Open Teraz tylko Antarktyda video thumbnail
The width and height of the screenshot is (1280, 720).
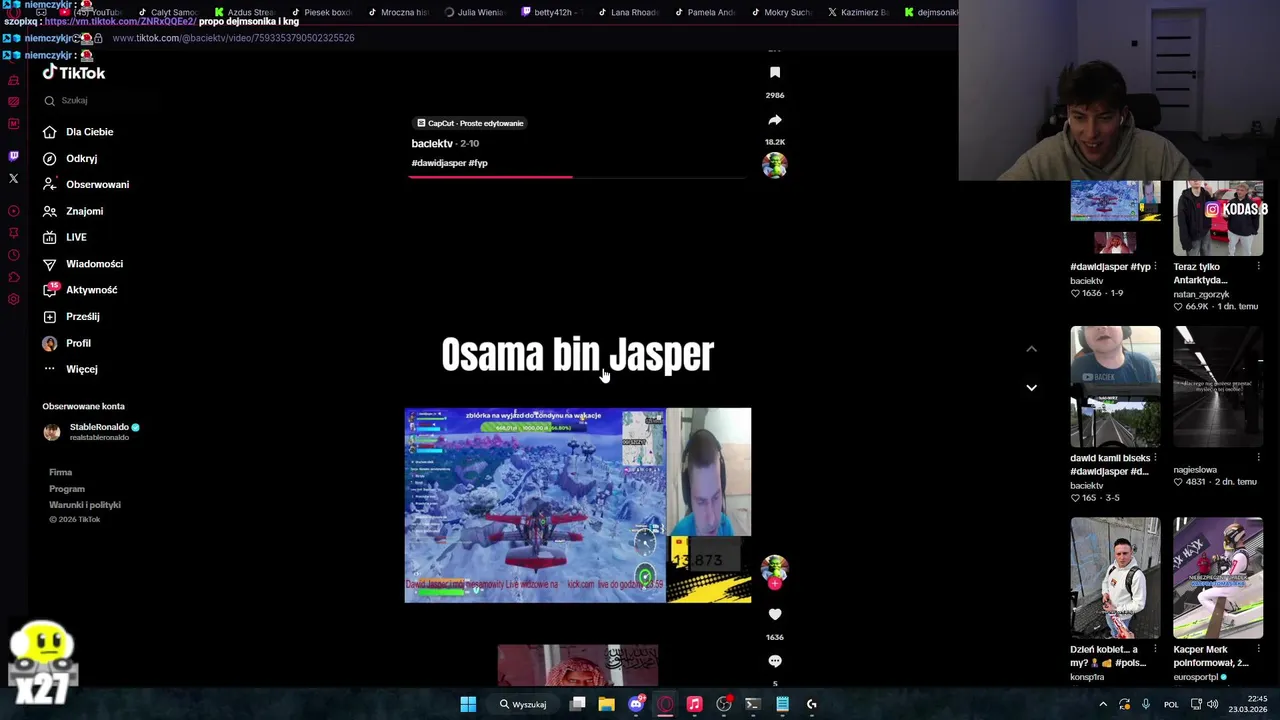(1218, 218)
